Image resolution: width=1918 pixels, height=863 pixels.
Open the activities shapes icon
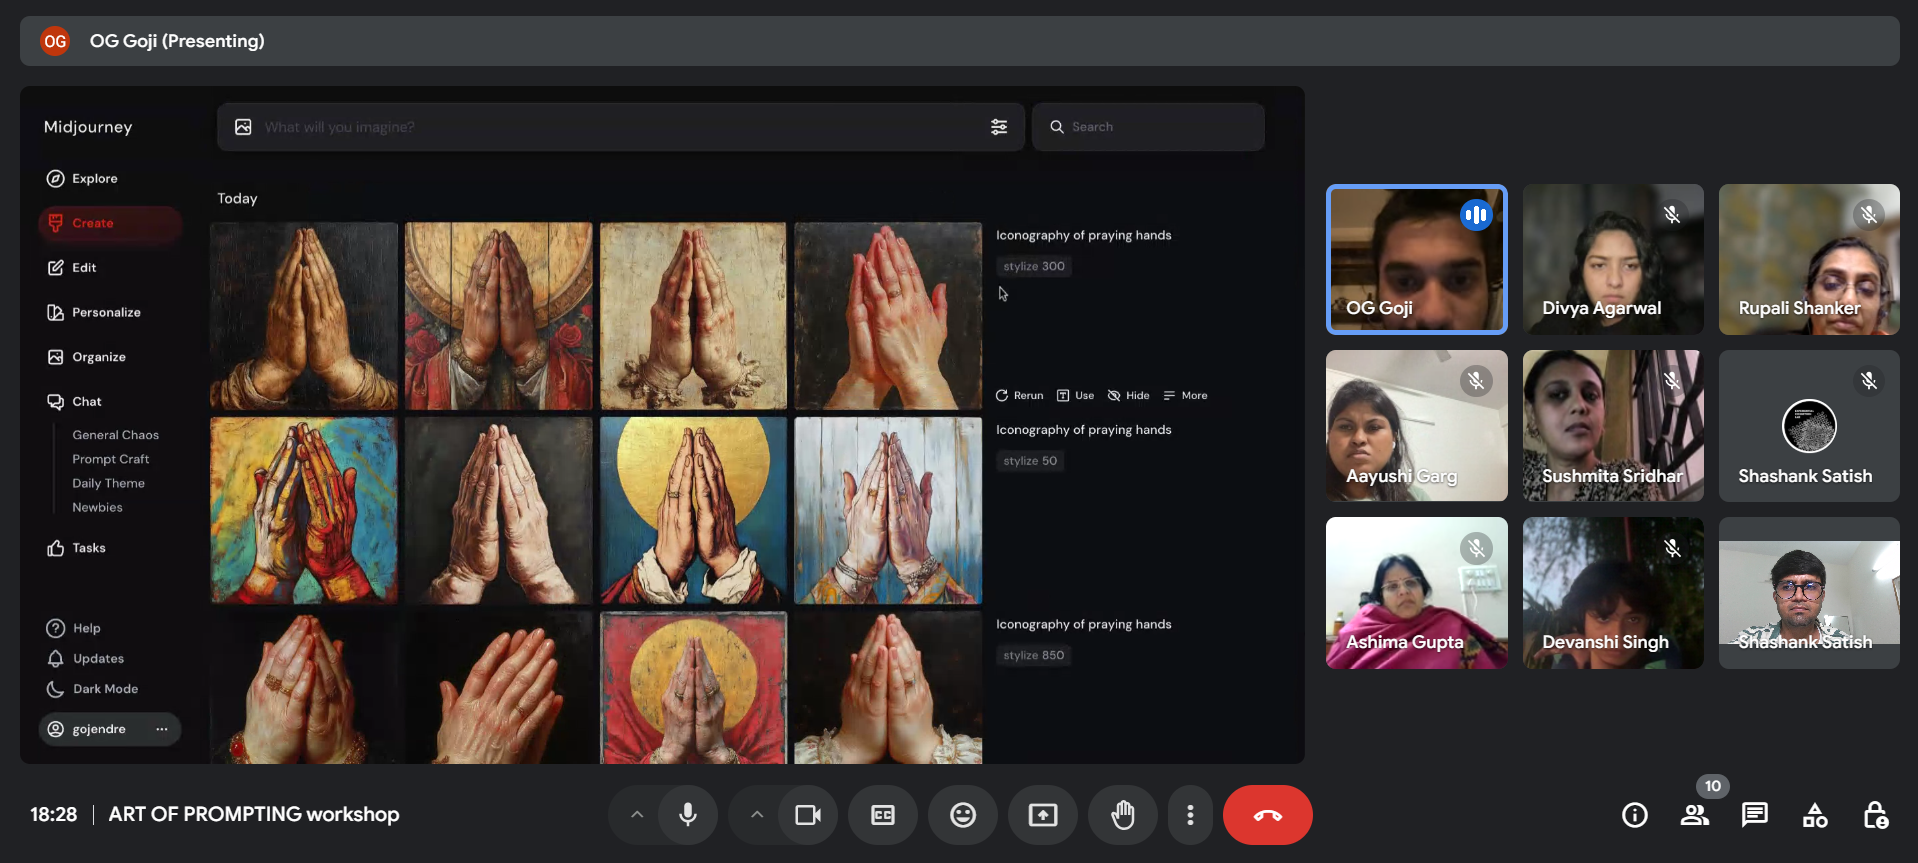pyautogui.click(x=1815, y=815)
